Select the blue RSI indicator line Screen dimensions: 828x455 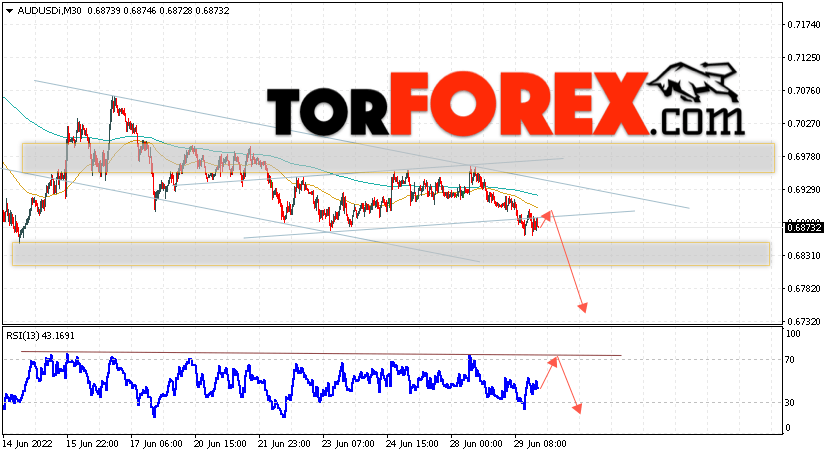click(x=271, y=385)
